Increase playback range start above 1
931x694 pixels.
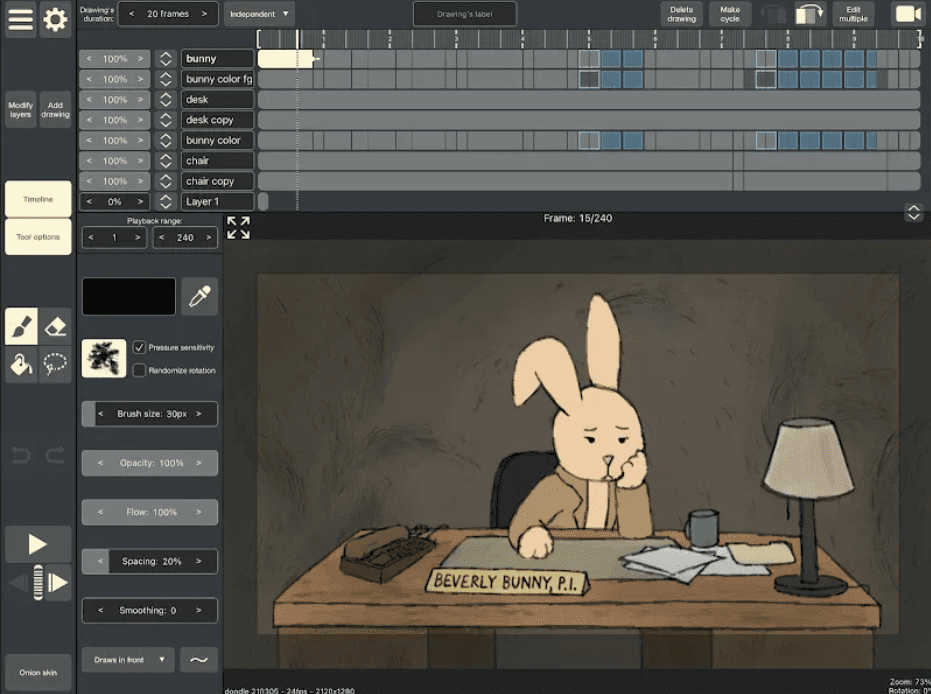[x=138, y=237]
